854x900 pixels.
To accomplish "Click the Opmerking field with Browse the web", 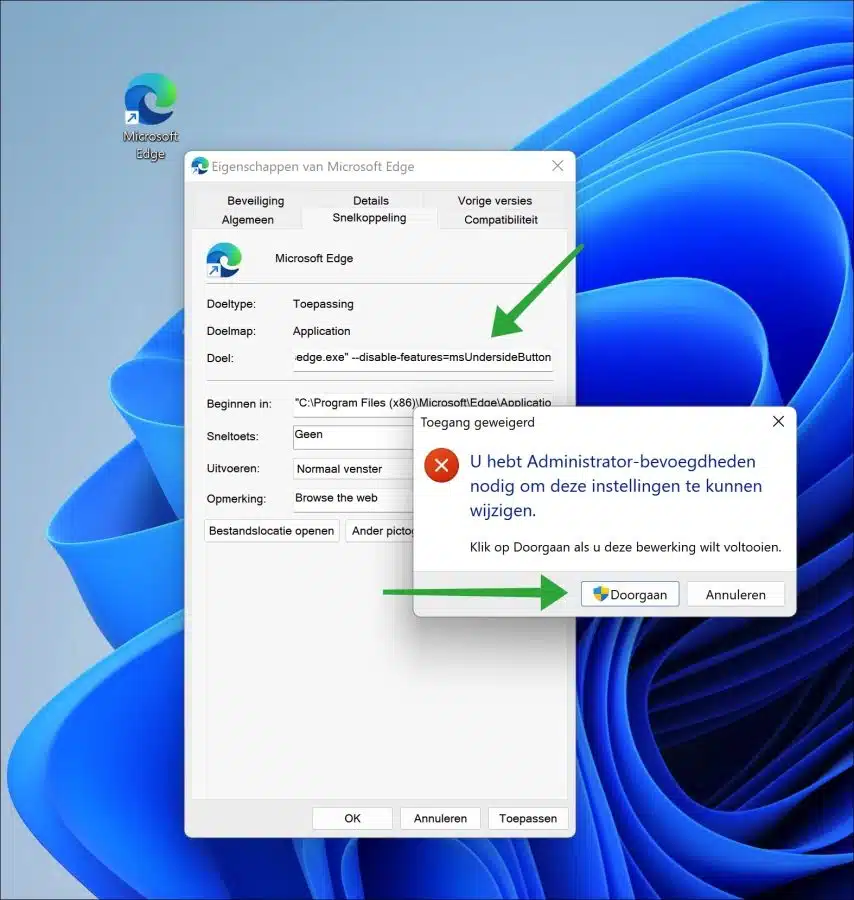I will (353, 498).
